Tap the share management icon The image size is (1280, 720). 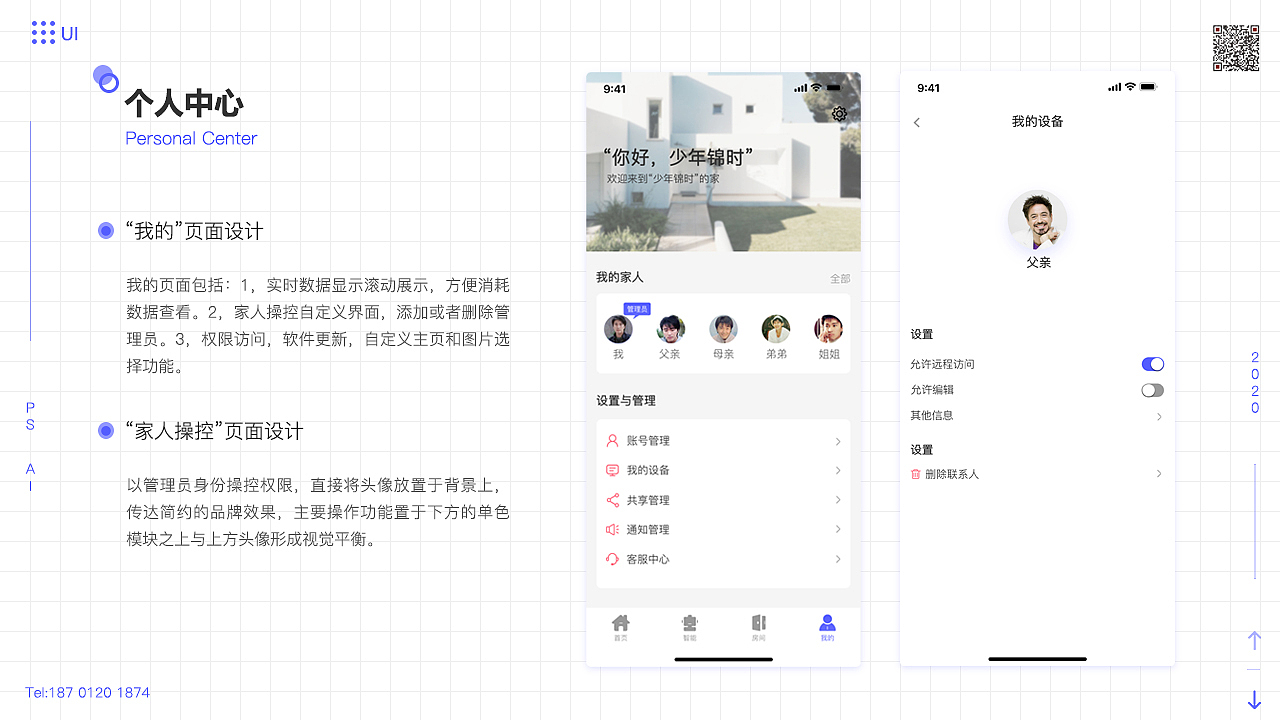click(x=612, y=500)
